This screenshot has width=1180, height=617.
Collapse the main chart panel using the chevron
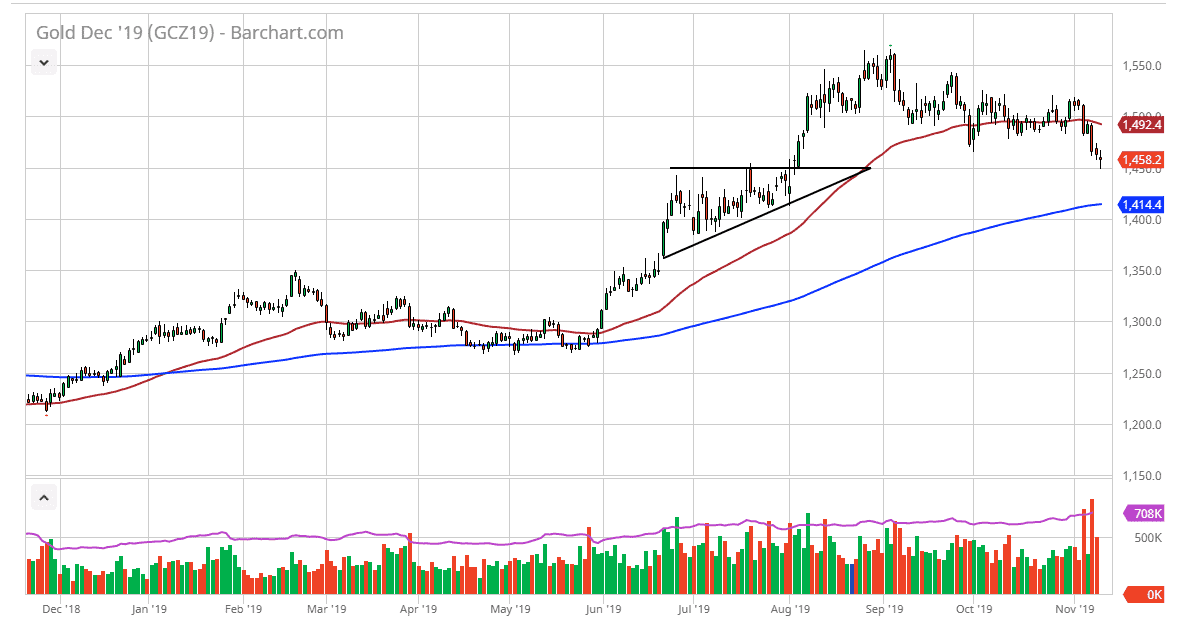(43, 62)
